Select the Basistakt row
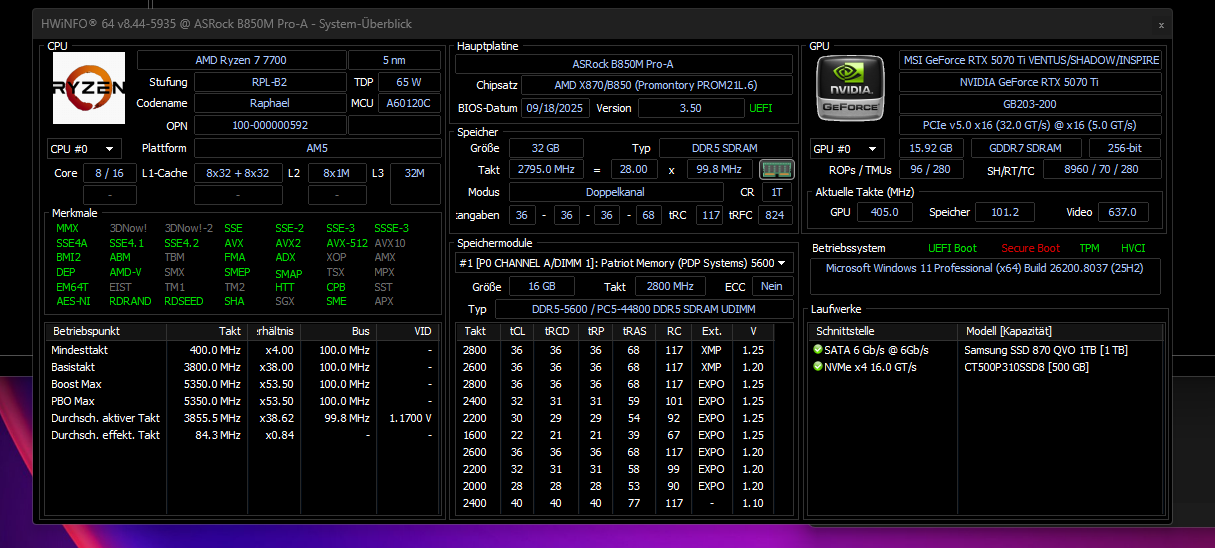 (243, 367)
